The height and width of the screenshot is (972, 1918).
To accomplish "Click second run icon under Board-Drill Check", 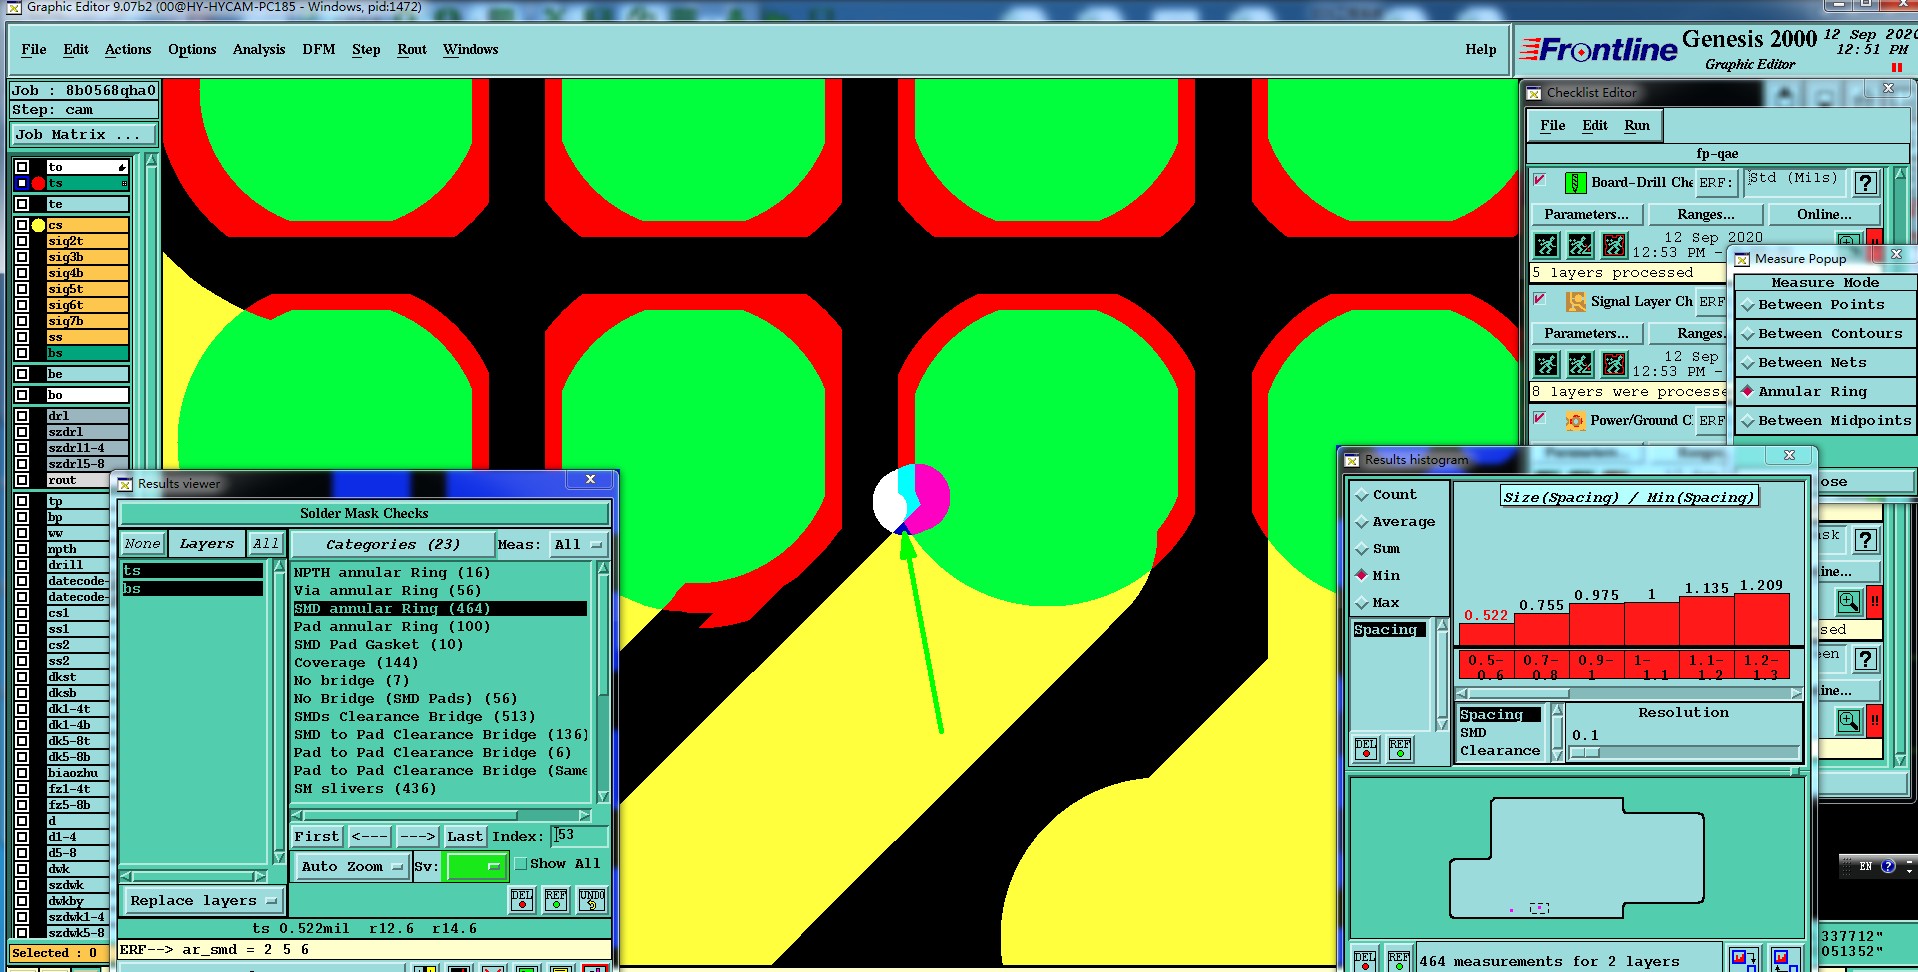I will click(x=1581, y=245).
